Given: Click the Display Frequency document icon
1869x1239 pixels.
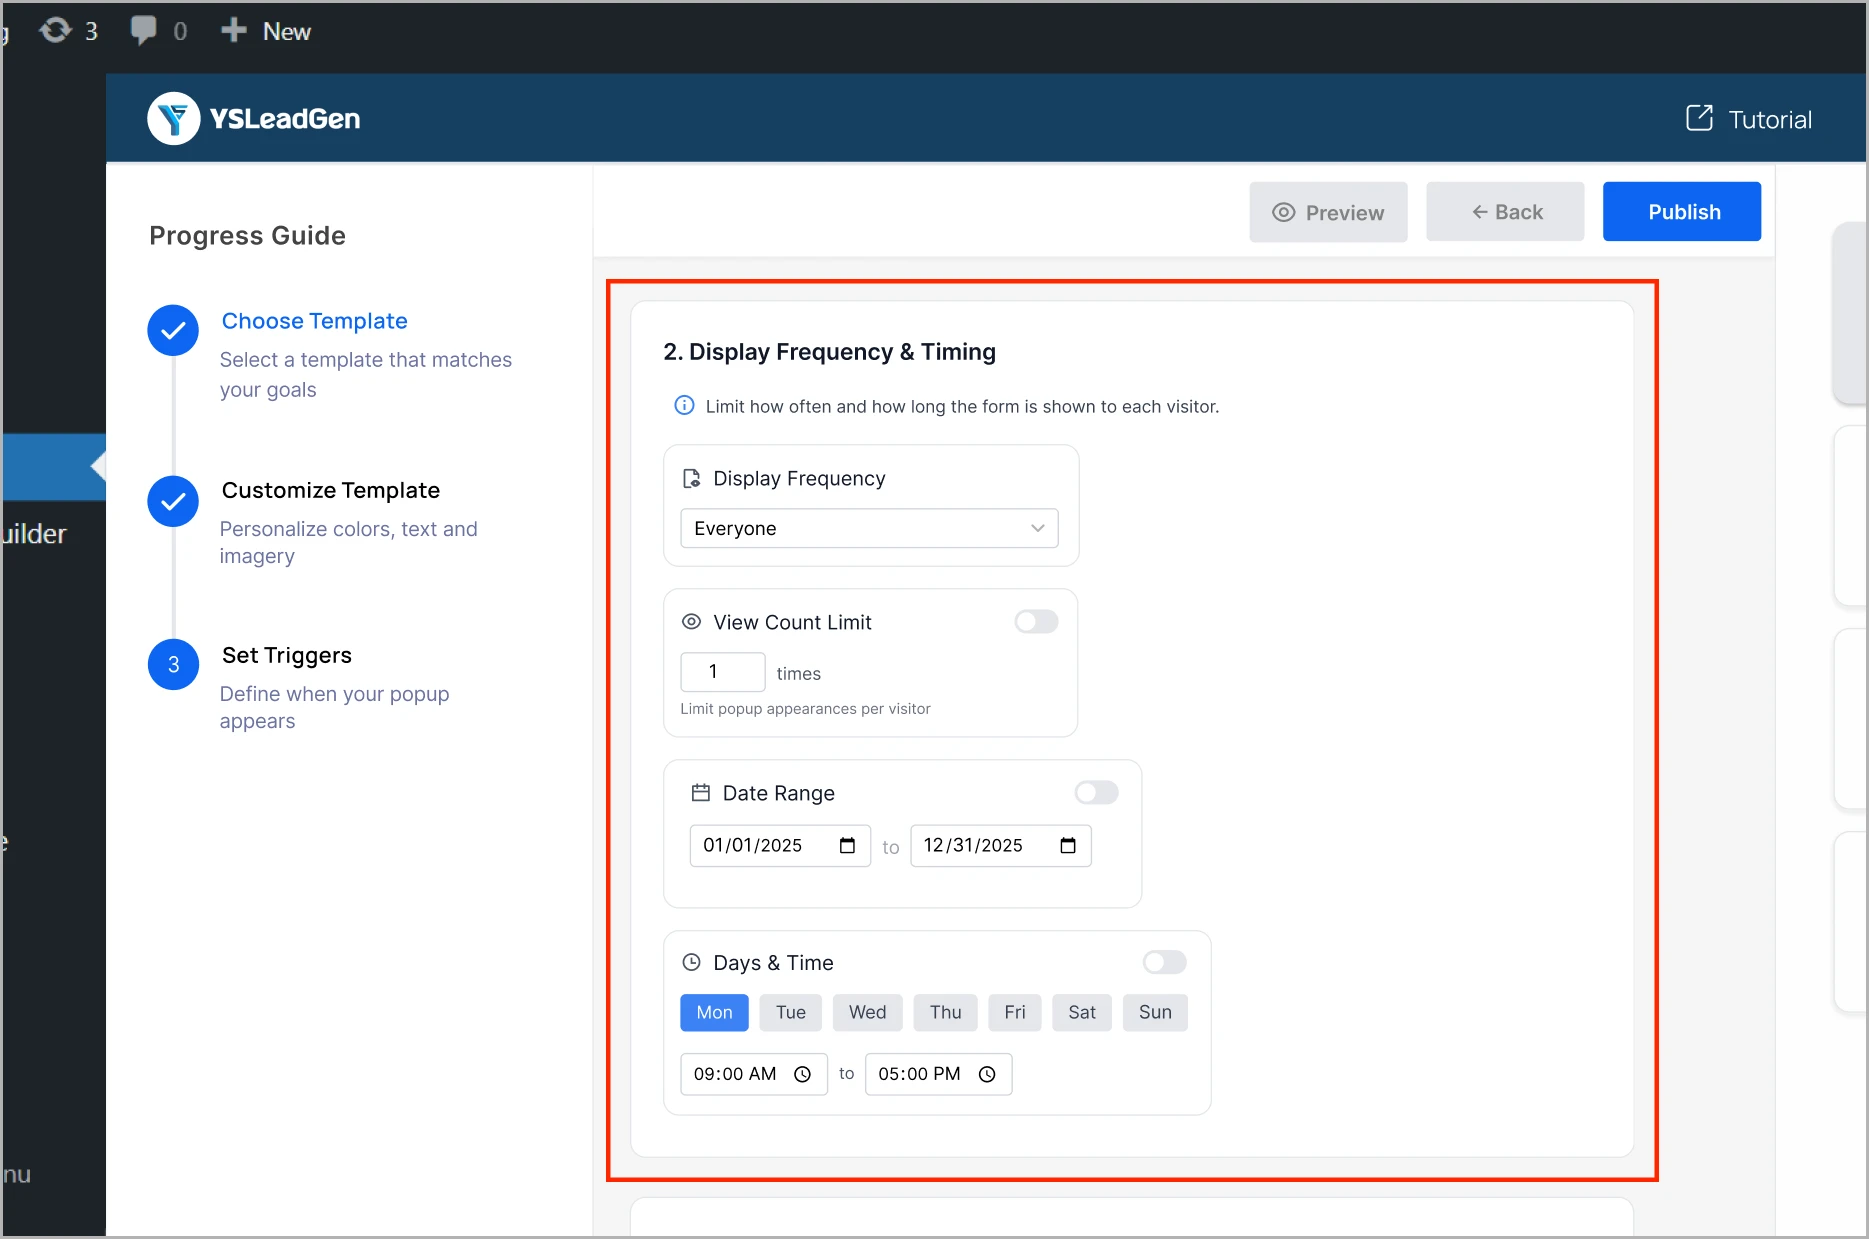Looking at the screenshot, I should [691, 478].
